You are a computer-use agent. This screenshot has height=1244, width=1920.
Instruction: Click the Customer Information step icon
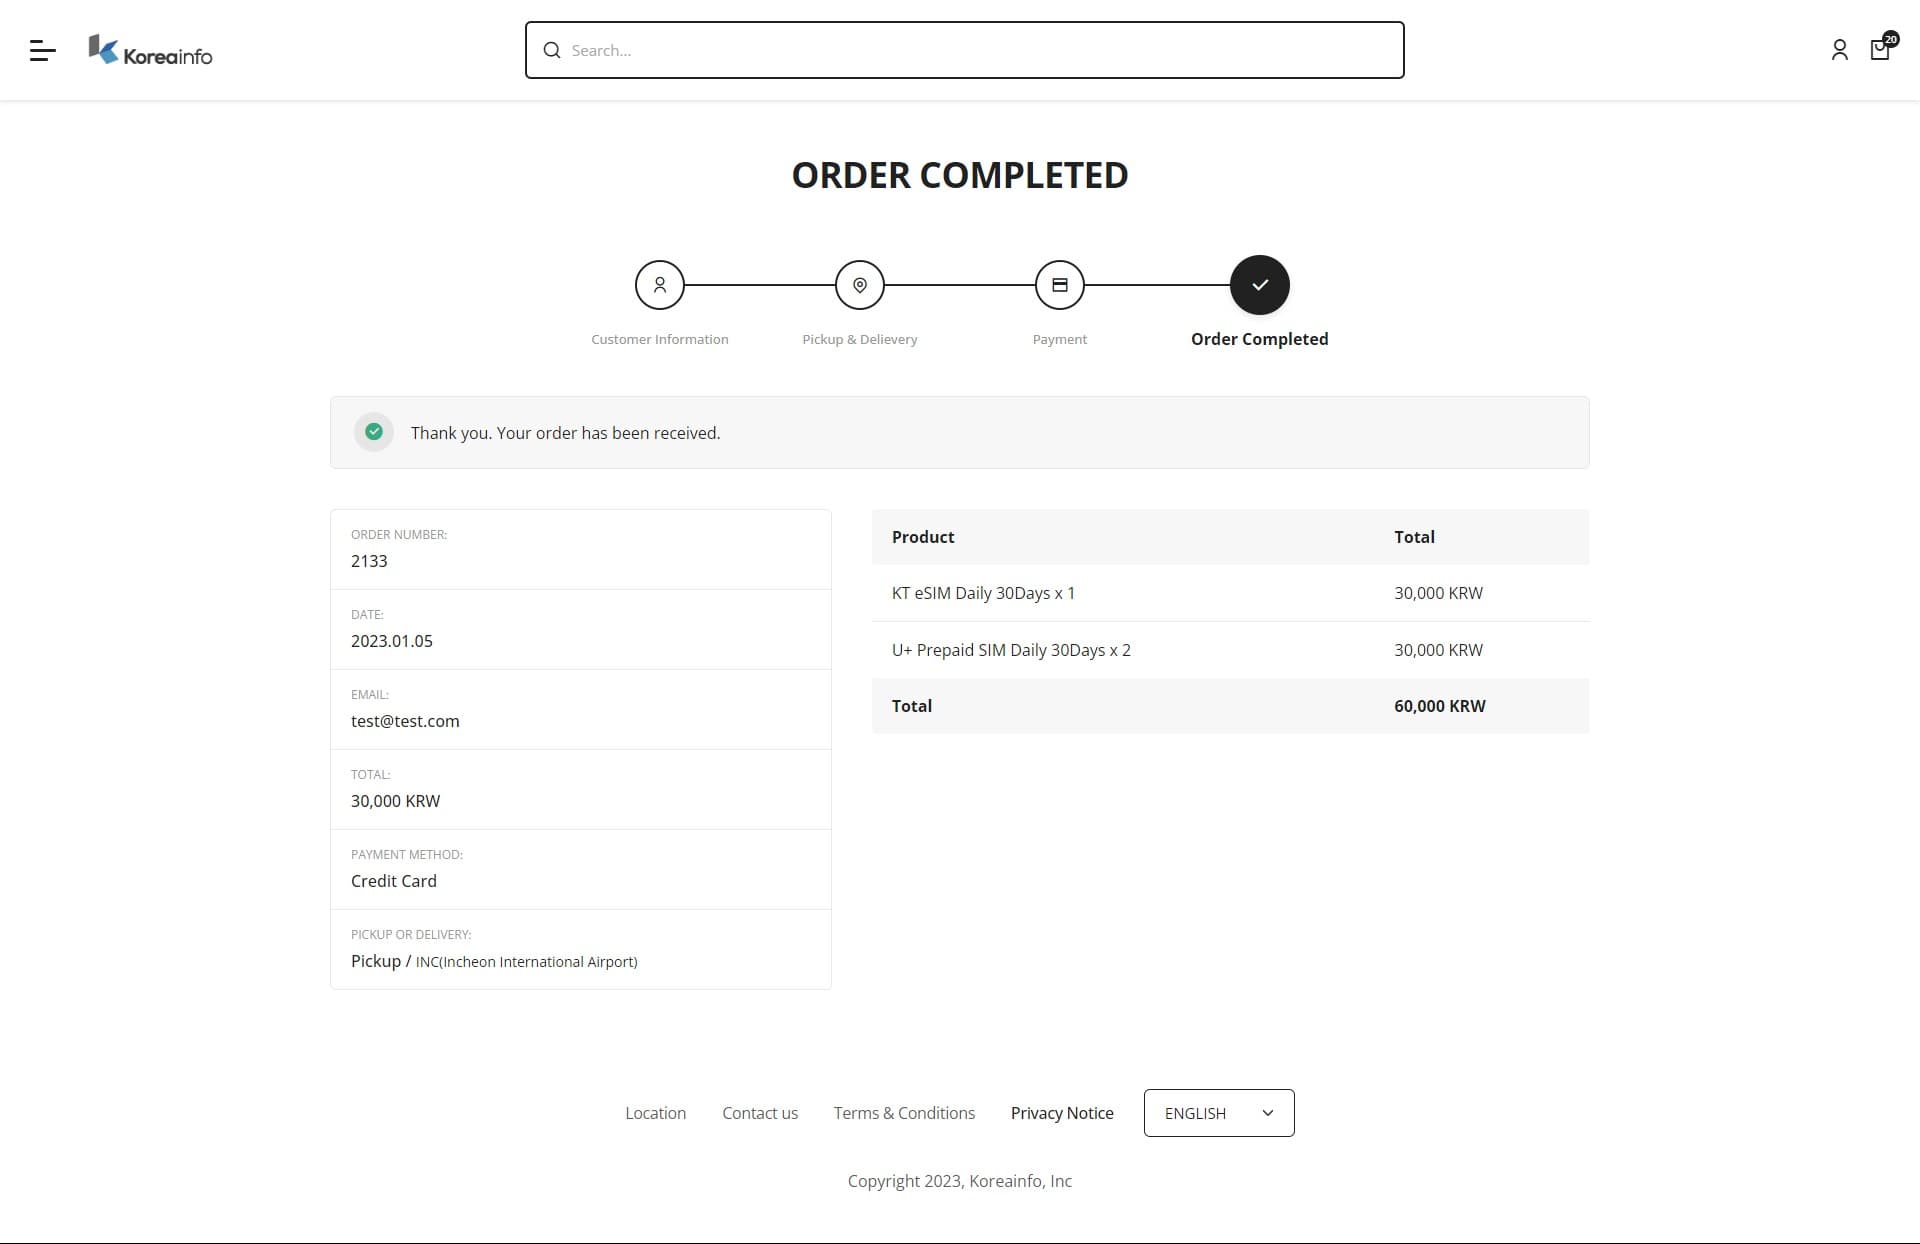click(x=660, y=285)
